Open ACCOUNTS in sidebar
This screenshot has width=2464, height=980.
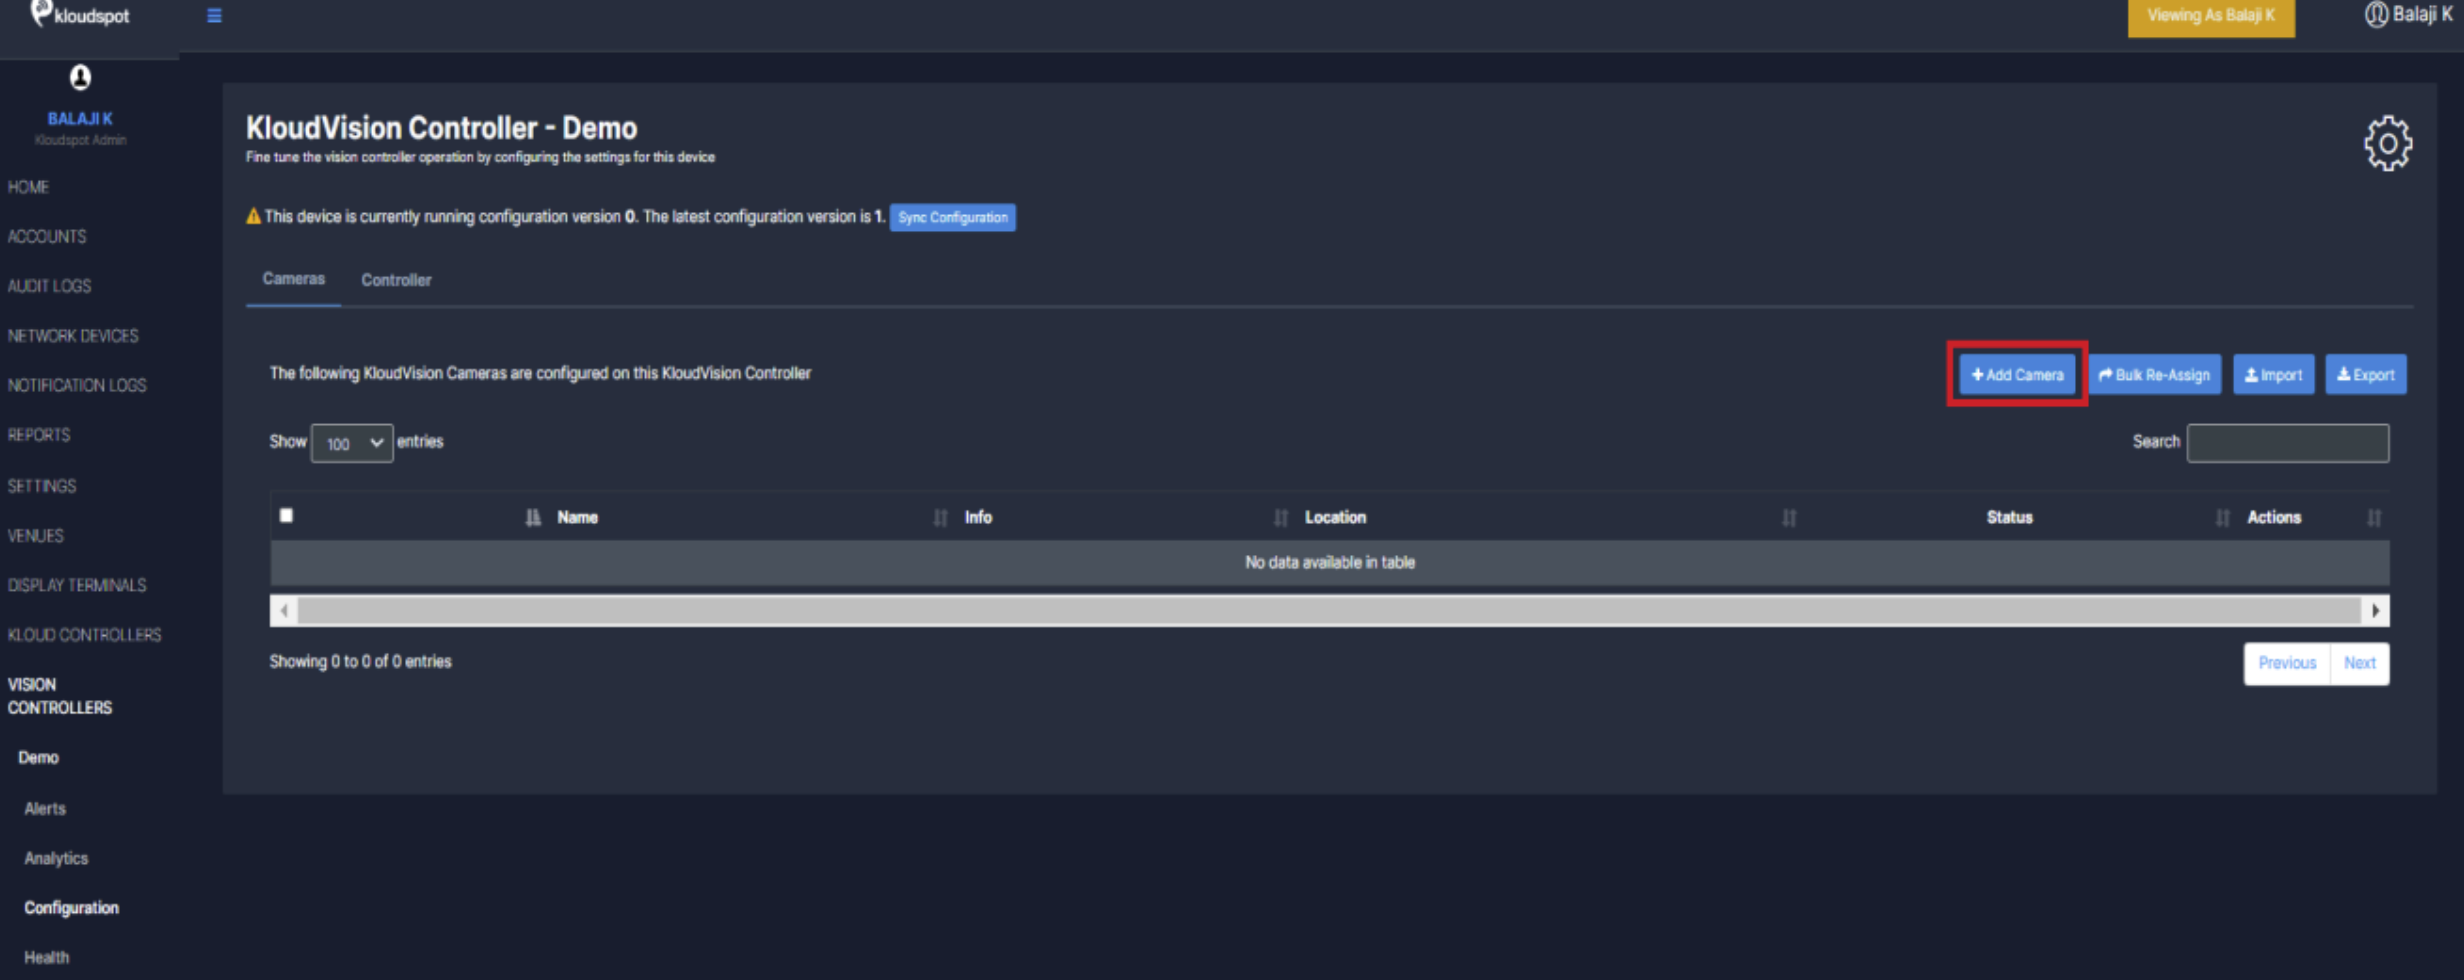(x=47, y=236)
